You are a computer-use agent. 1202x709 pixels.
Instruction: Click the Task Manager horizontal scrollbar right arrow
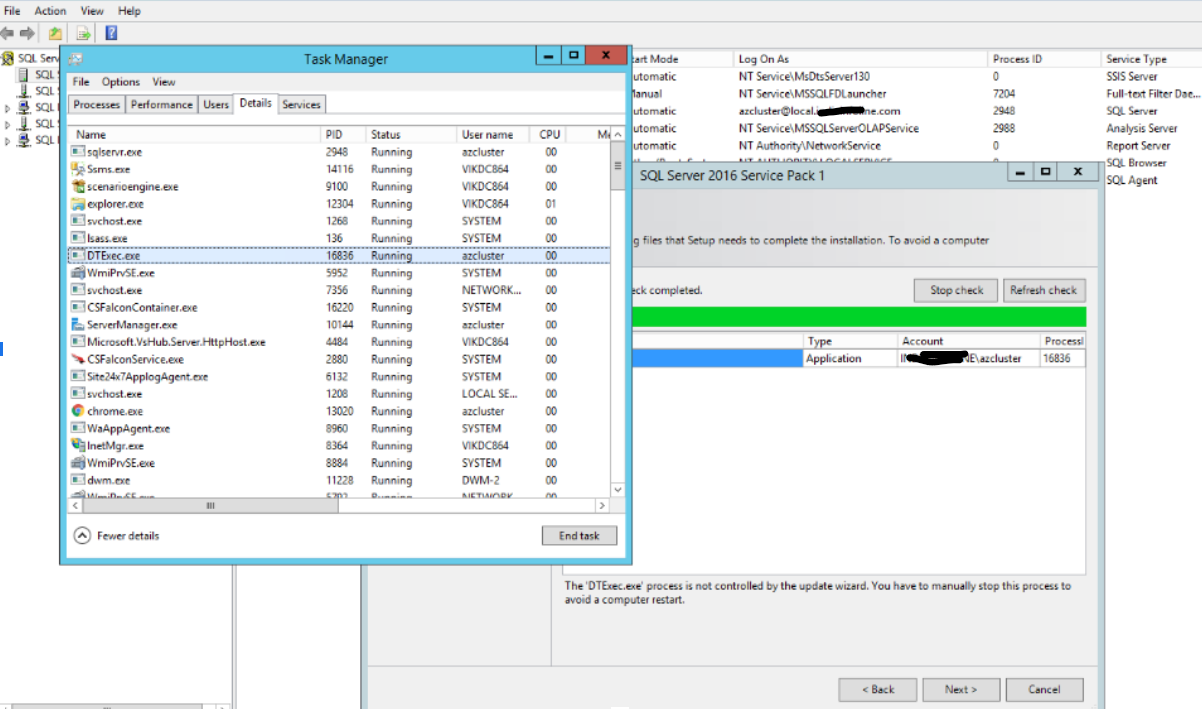(x=602, y=506)
